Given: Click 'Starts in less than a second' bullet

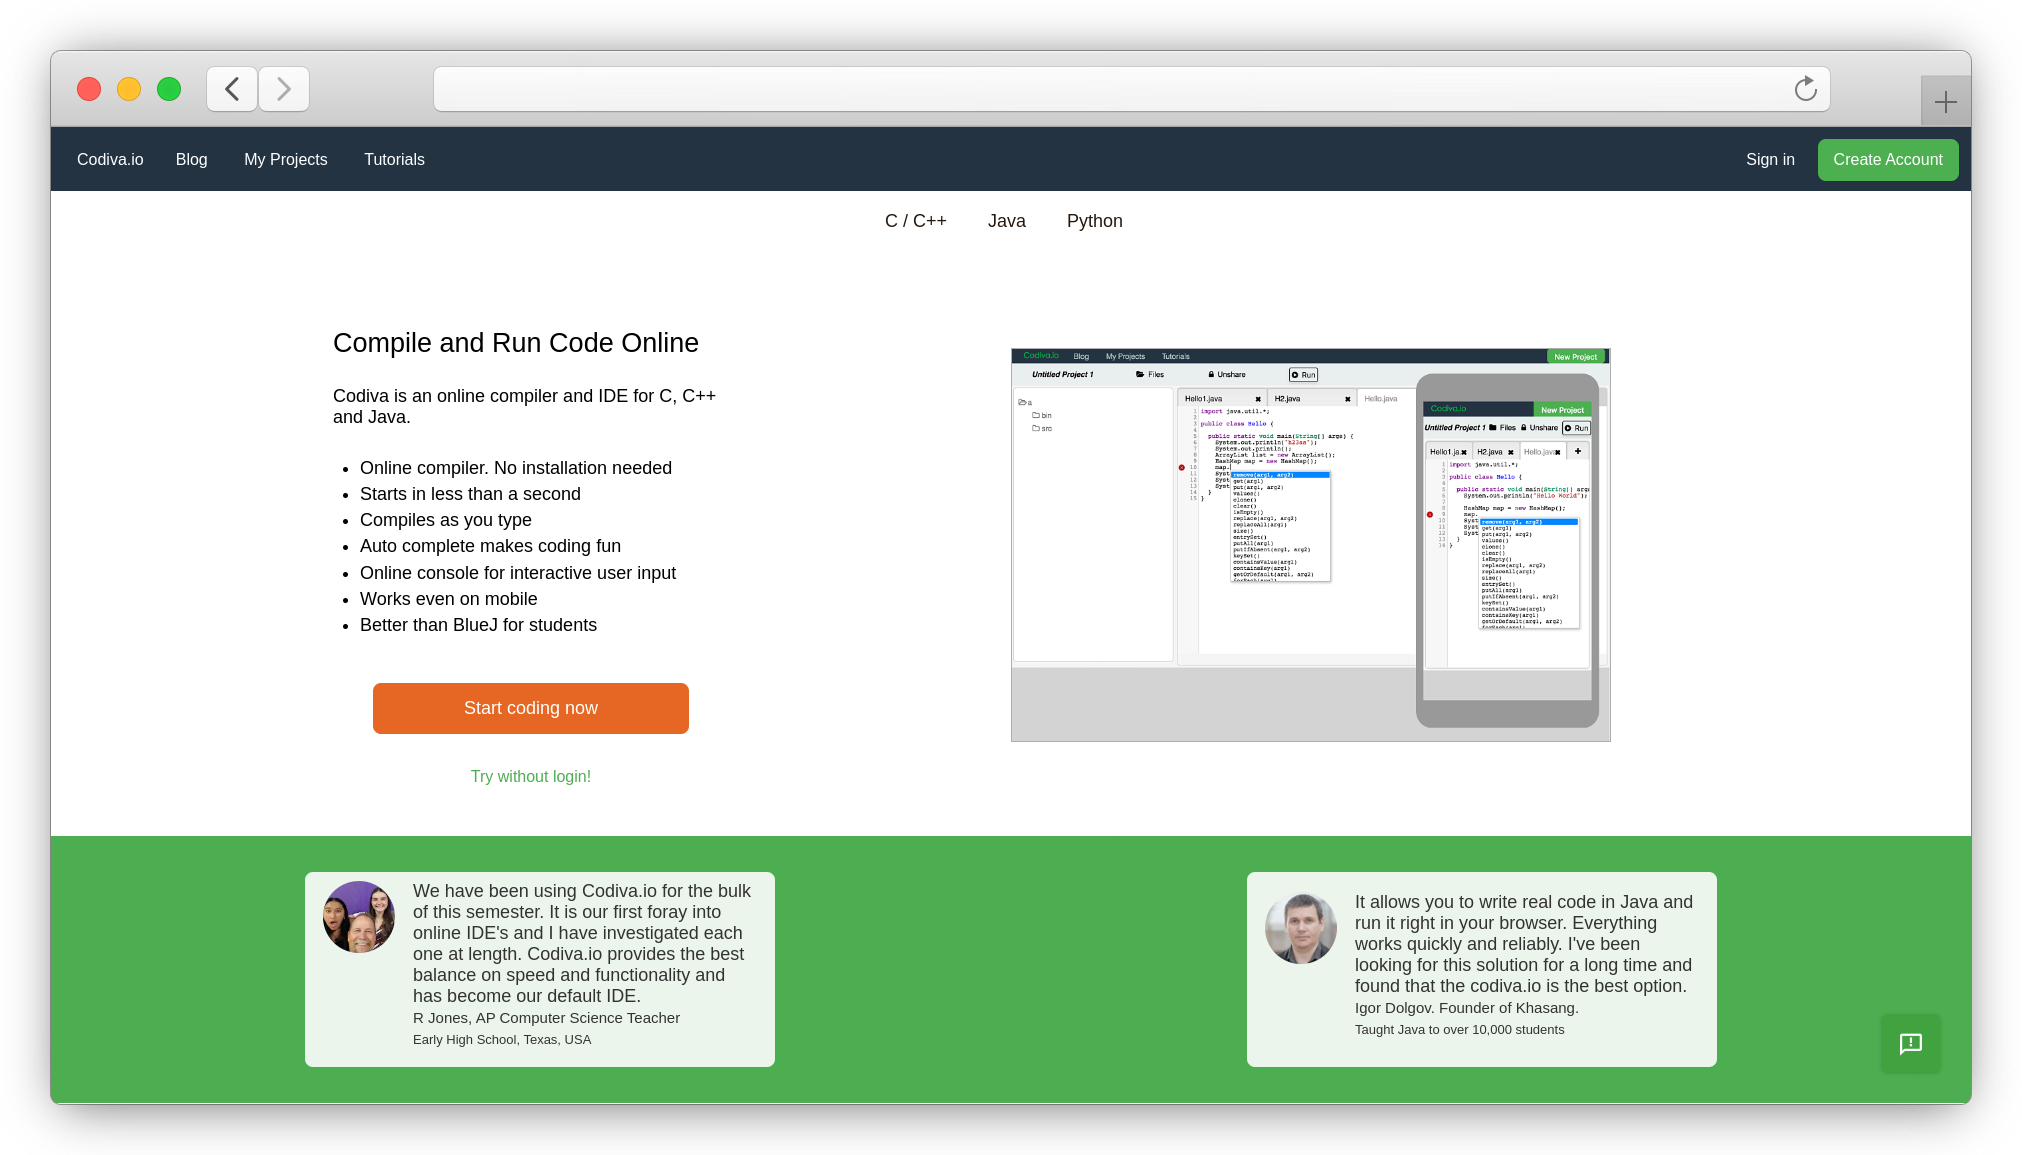Looking at the screenshot, I should click(x=470, y=494).
